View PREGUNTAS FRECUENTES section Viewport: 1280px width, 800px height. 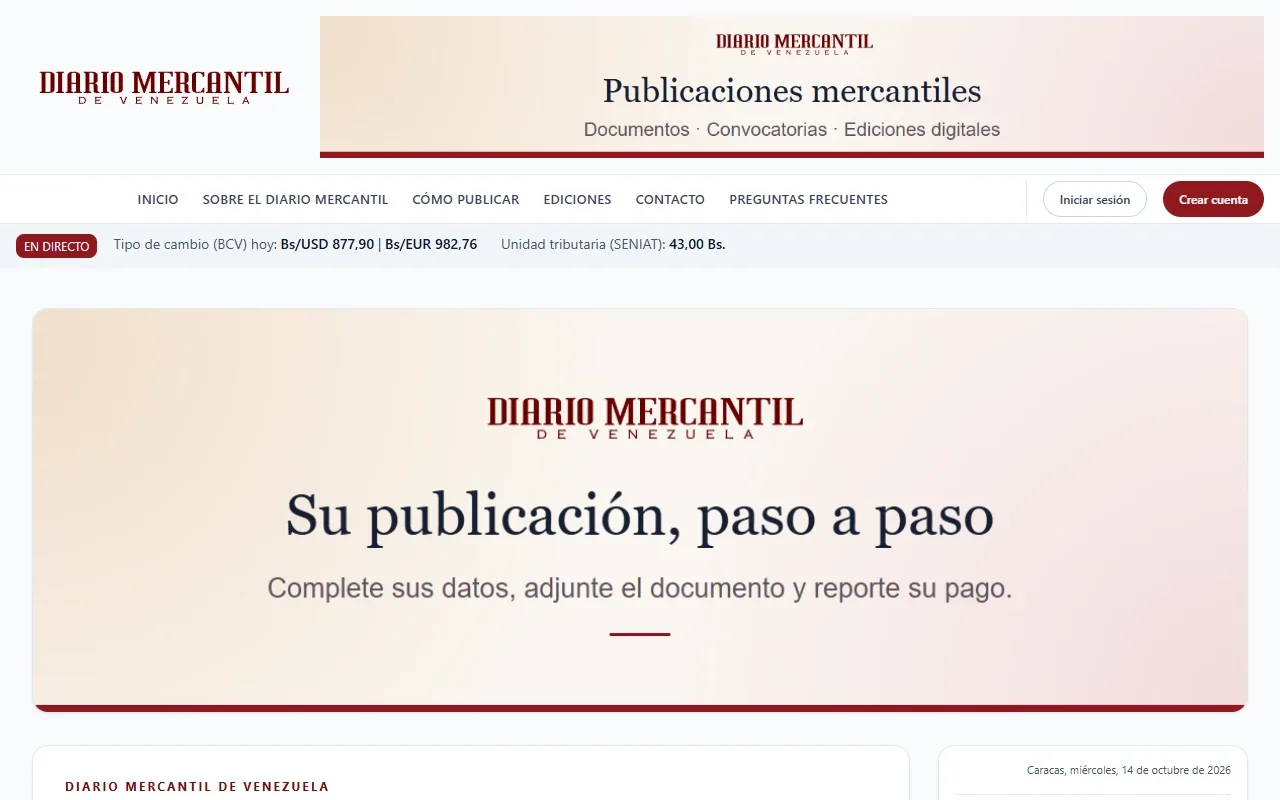click(808, 200)
